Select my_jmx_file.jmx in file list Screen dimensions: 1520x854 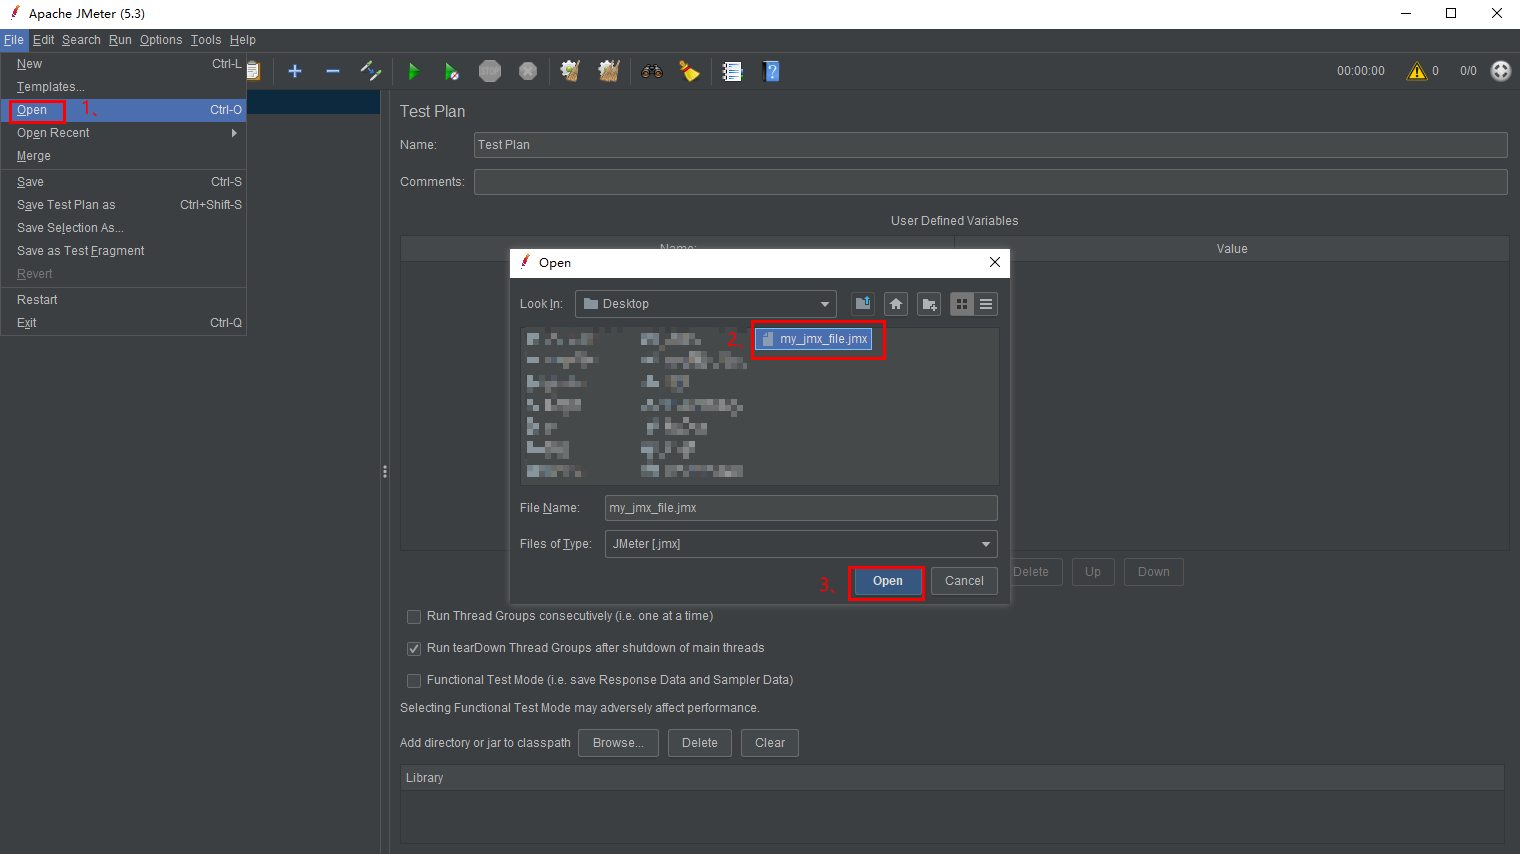coord(814,339)
